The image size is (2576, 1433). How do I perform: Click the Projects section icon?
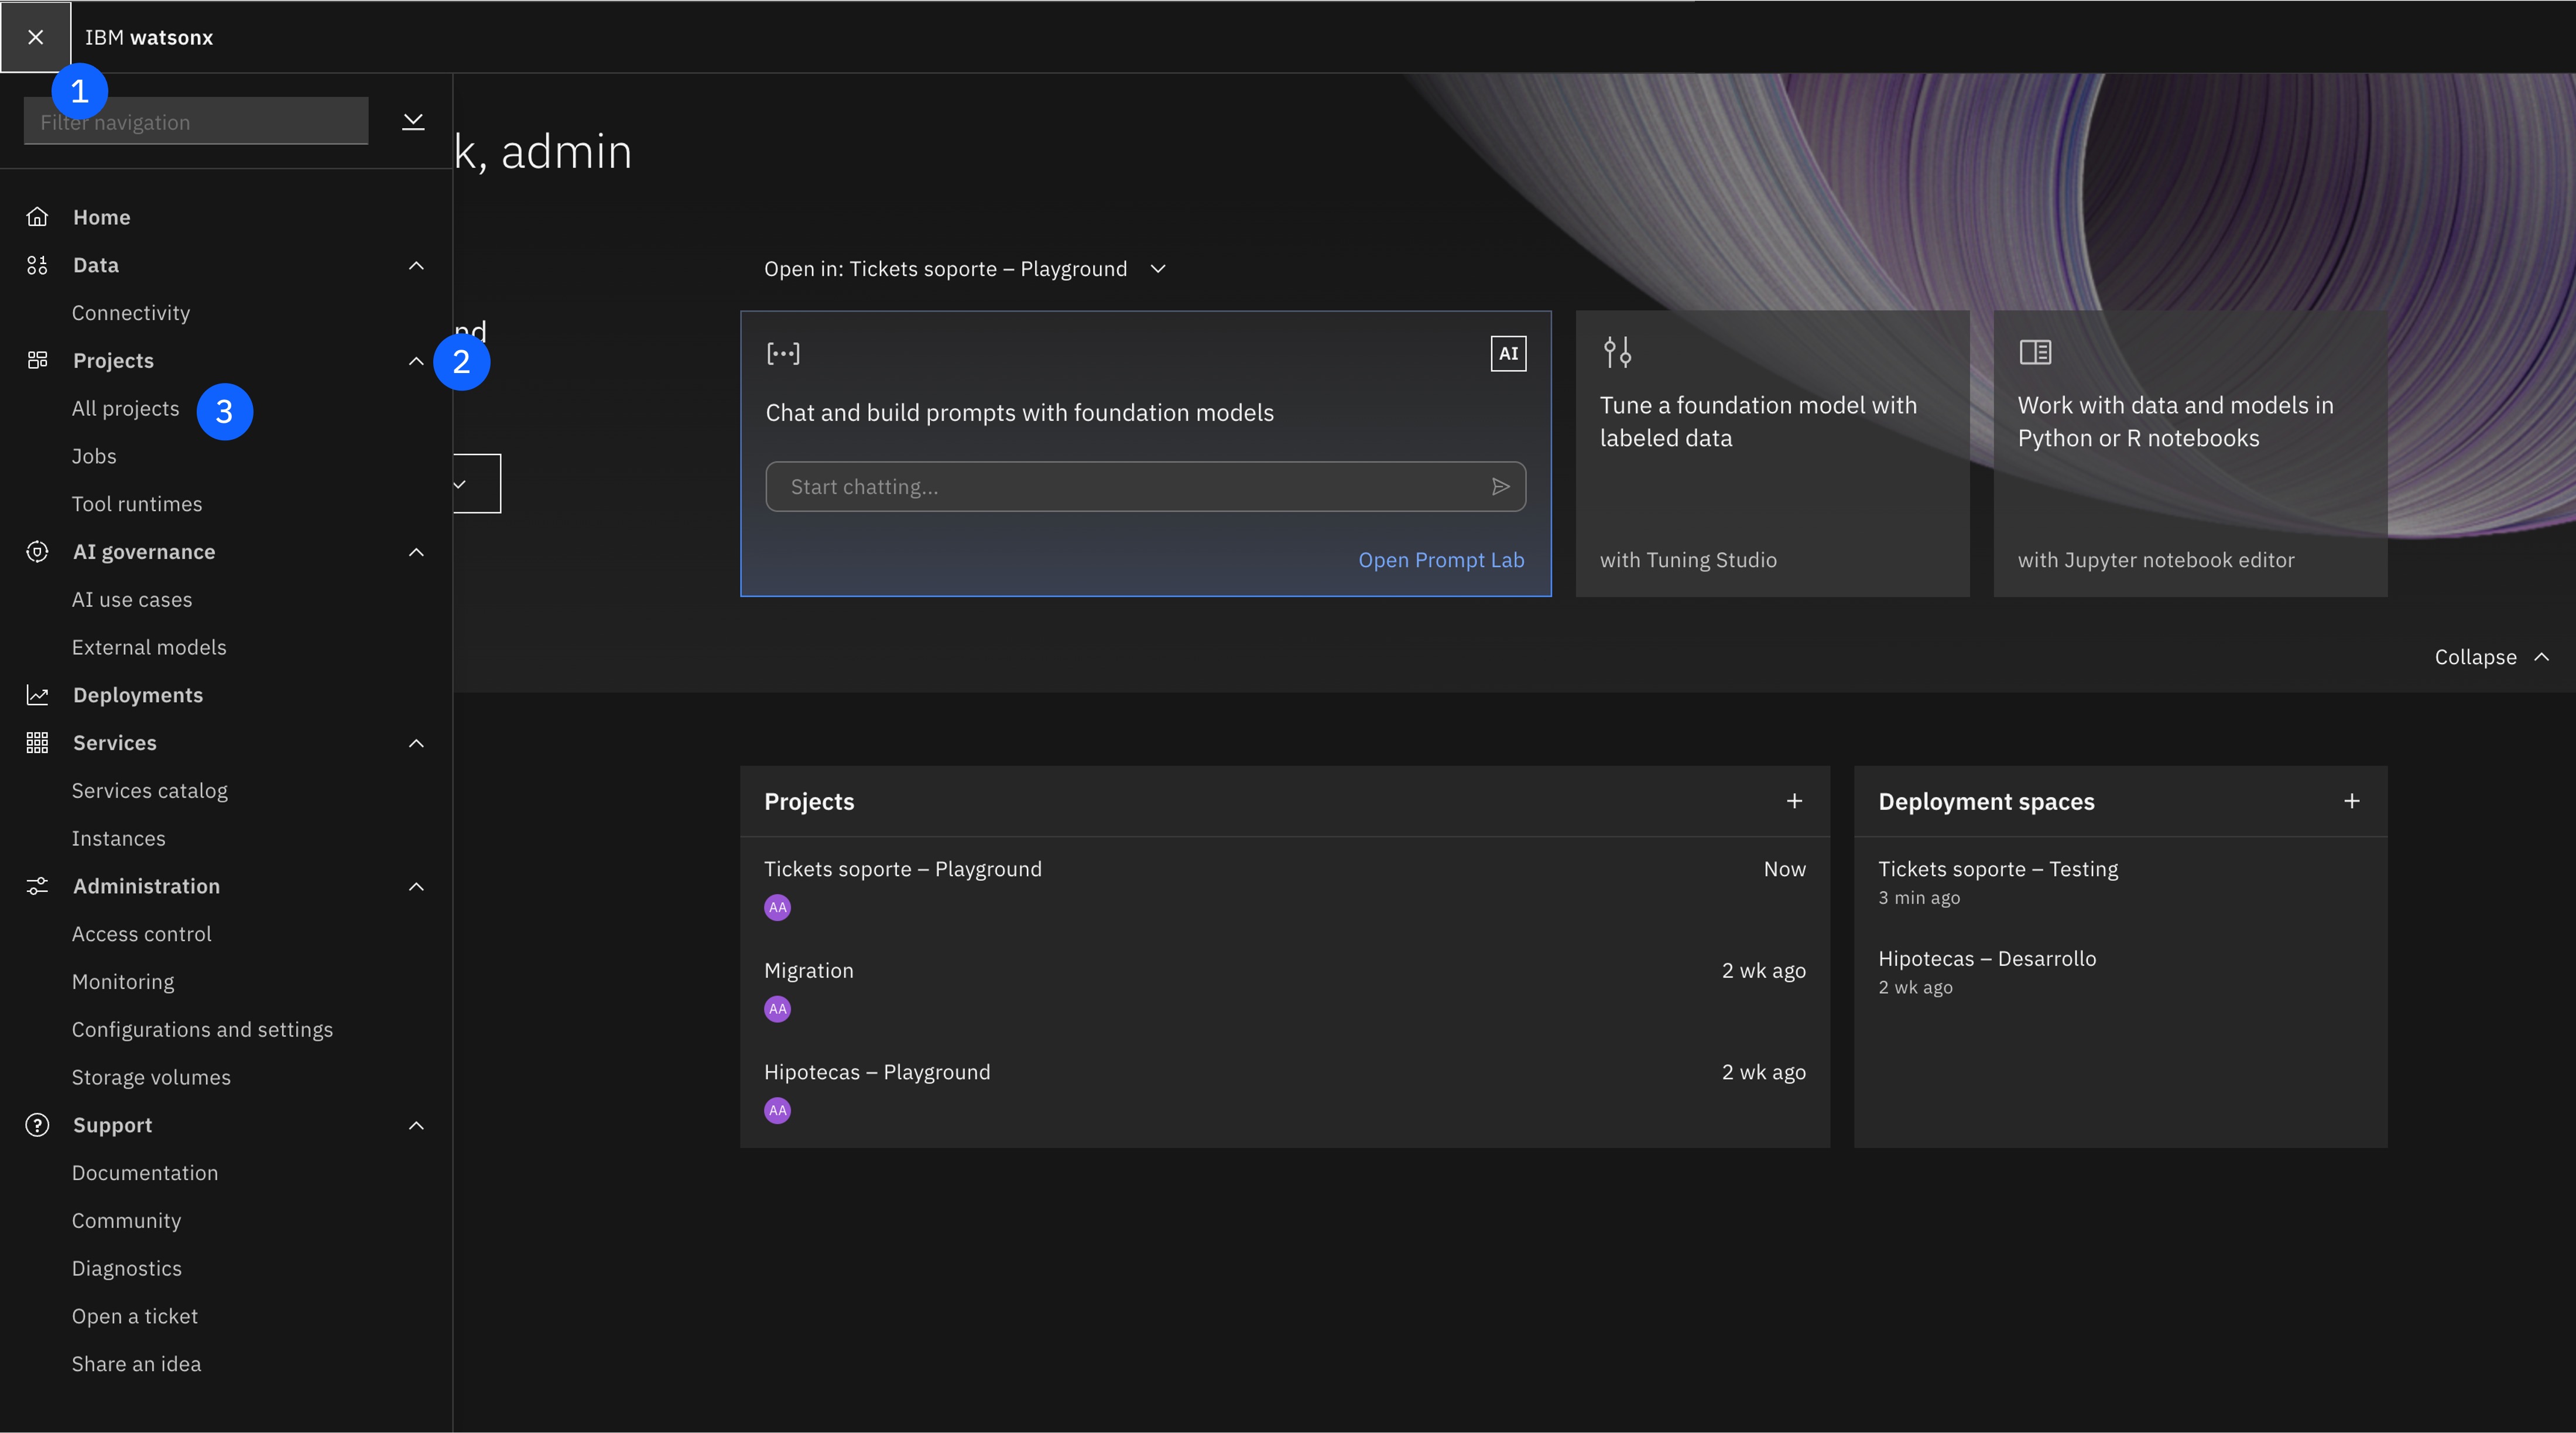tap(37, 360)
